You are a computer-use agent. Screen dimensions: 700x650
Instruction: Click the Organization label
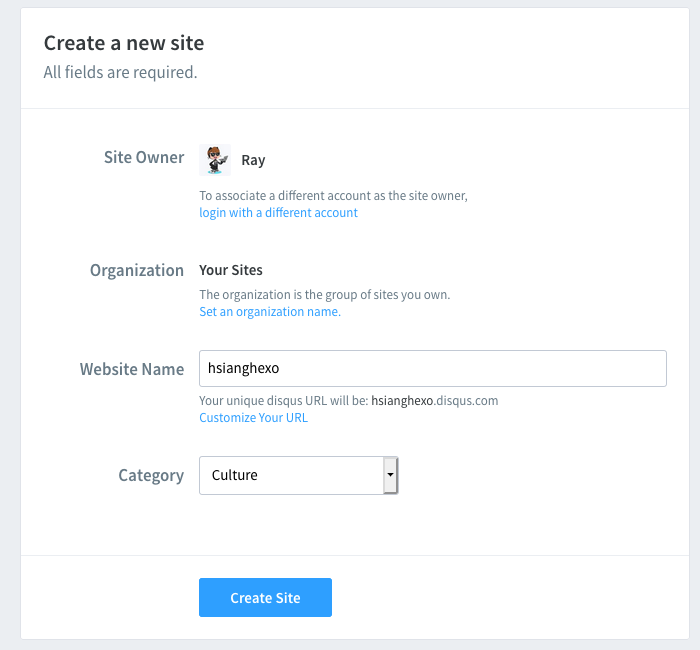137,270
